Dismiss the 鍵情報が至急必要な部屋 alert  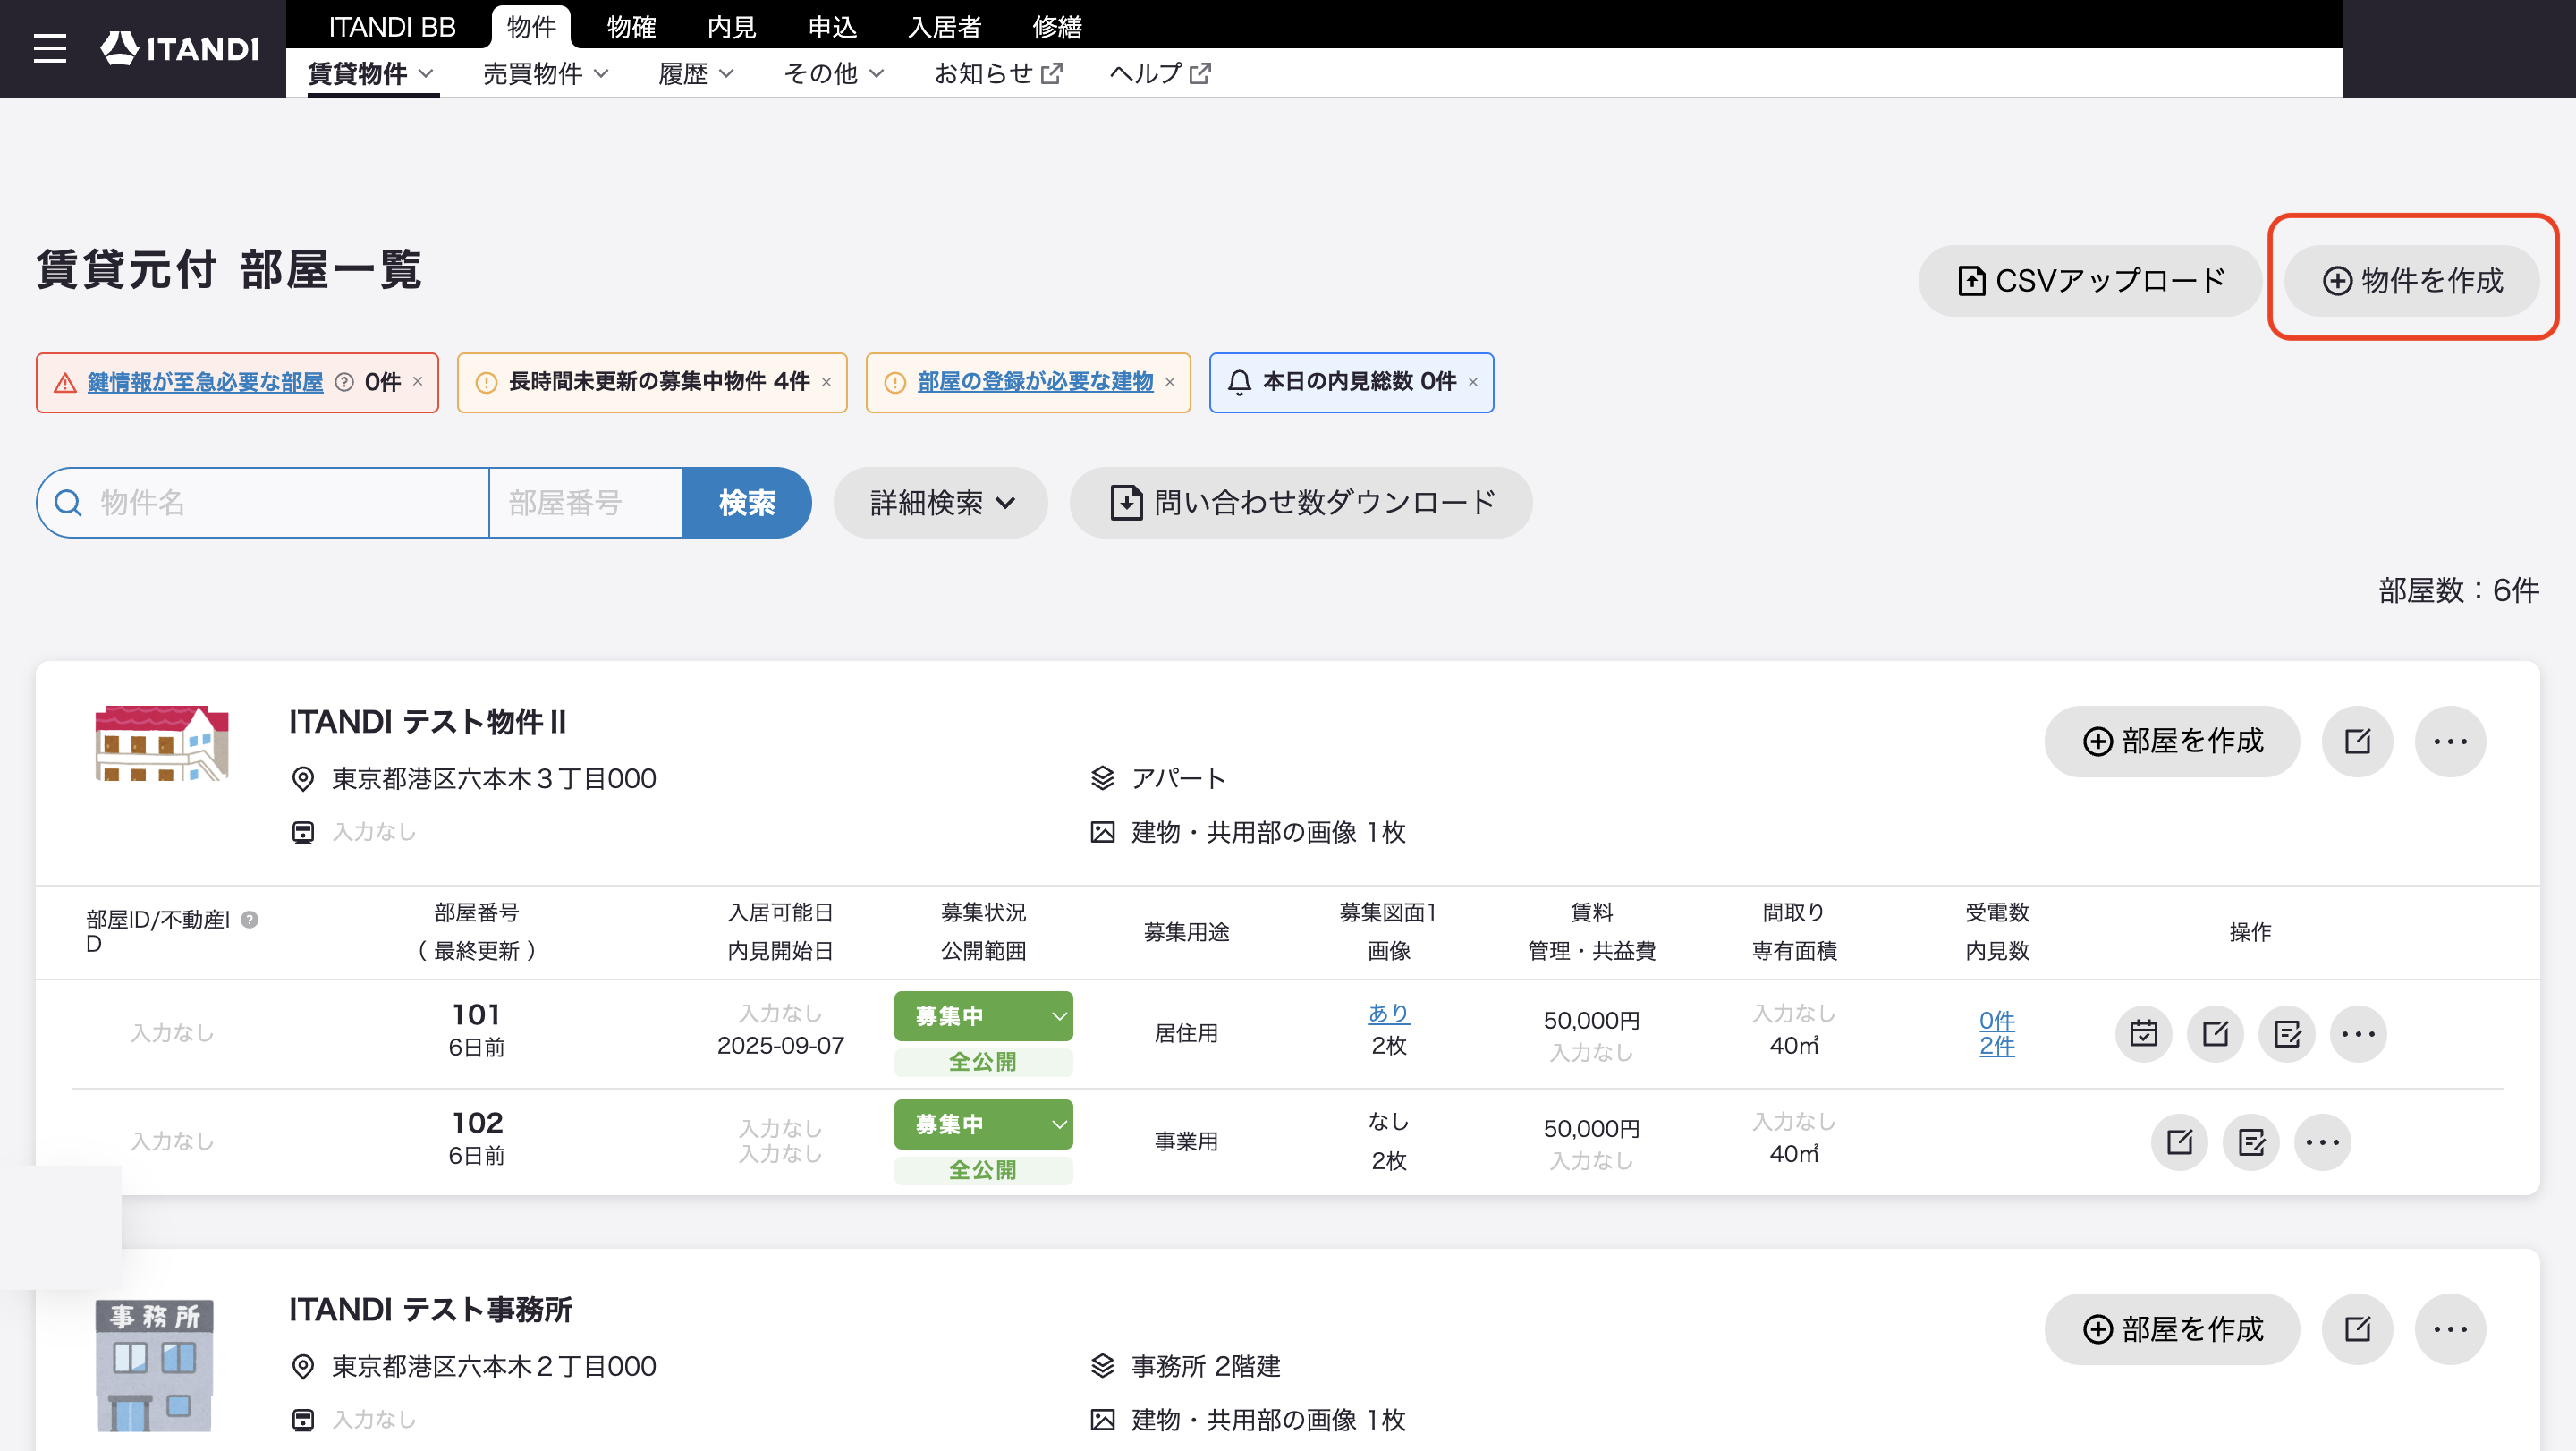click(418, 382)
